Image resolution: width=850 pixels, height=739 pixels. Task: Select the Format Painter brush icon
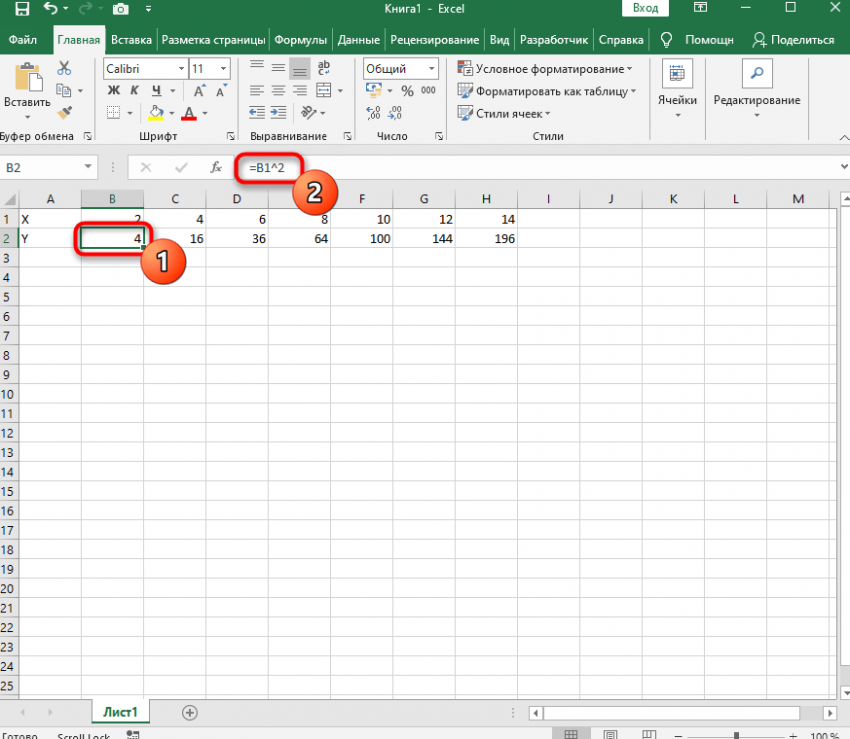(65, 112)
